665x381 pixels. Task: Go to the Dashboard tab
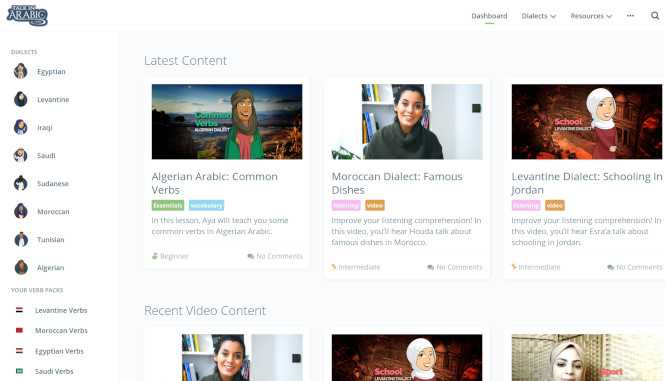click(489, 16)
